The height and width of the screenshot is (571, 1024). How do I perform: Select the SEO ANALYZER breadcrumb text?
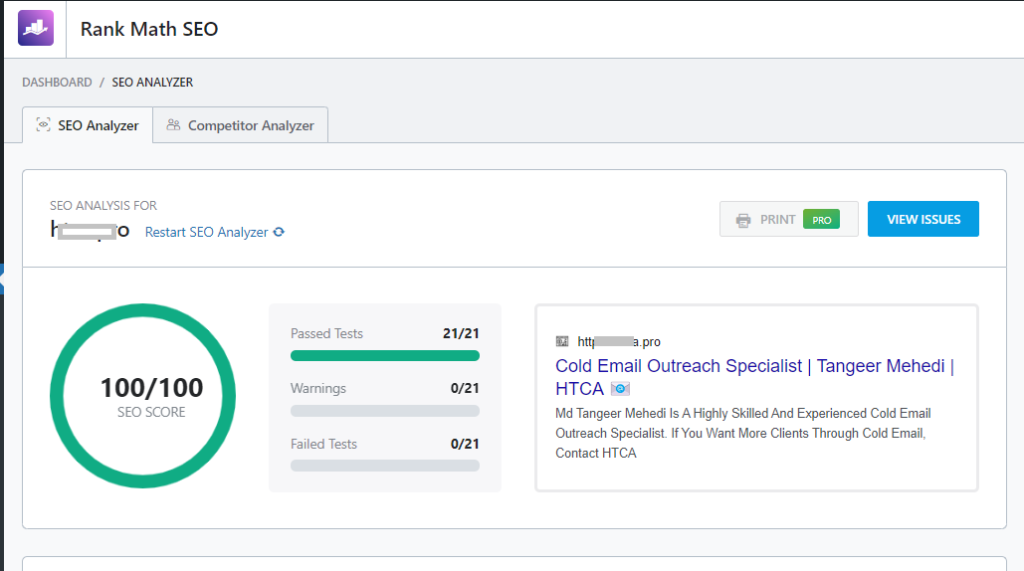[152, 82]
